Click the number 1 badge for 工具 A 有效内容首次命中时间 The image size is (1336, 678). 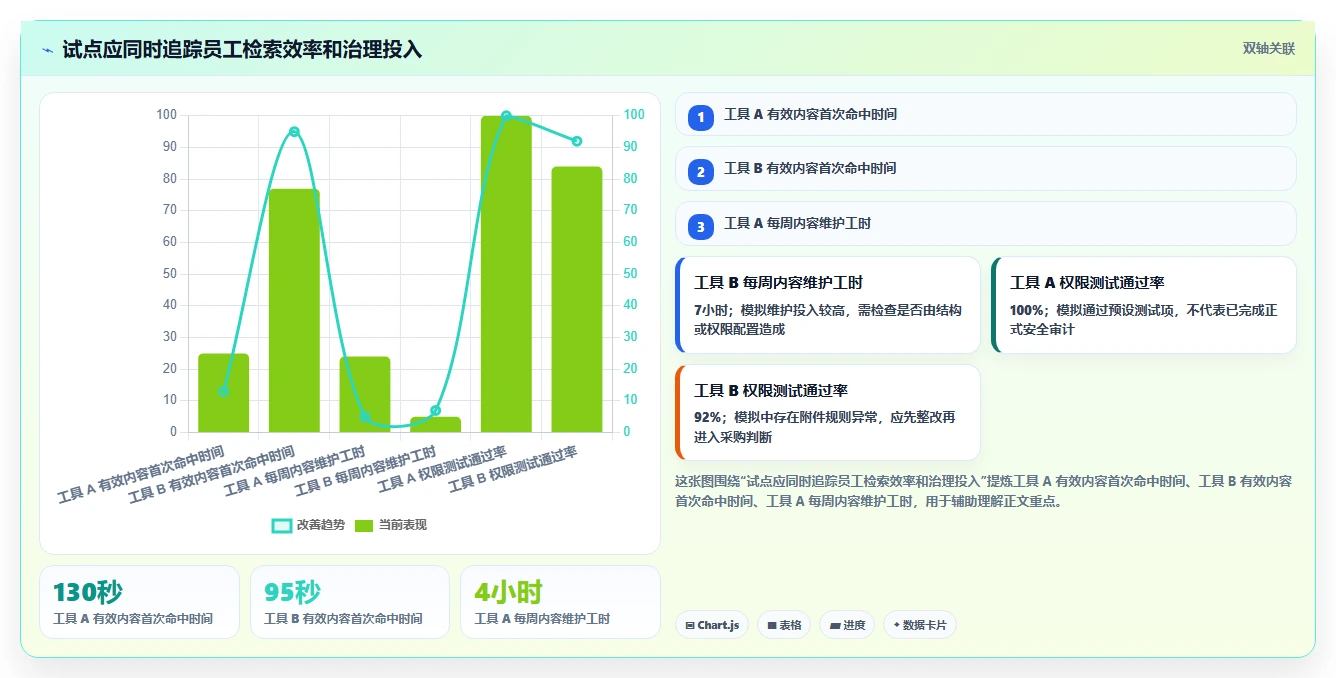coord(701,117)
